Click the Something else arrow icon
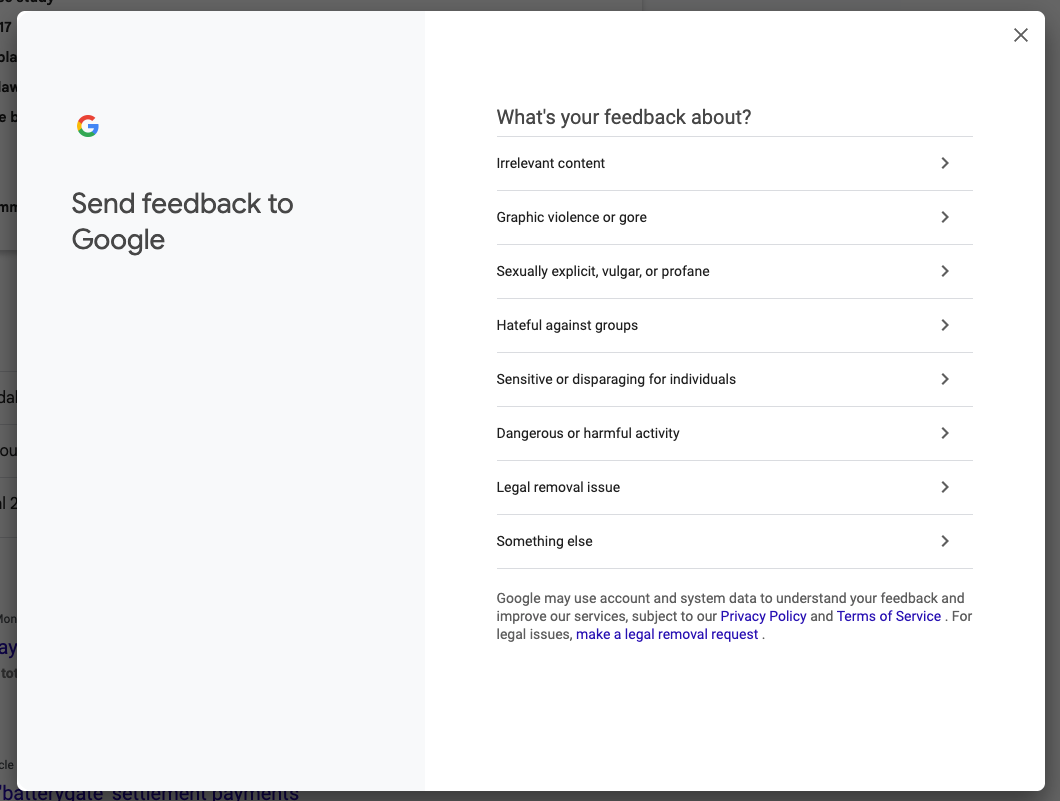 click(944, 541)
